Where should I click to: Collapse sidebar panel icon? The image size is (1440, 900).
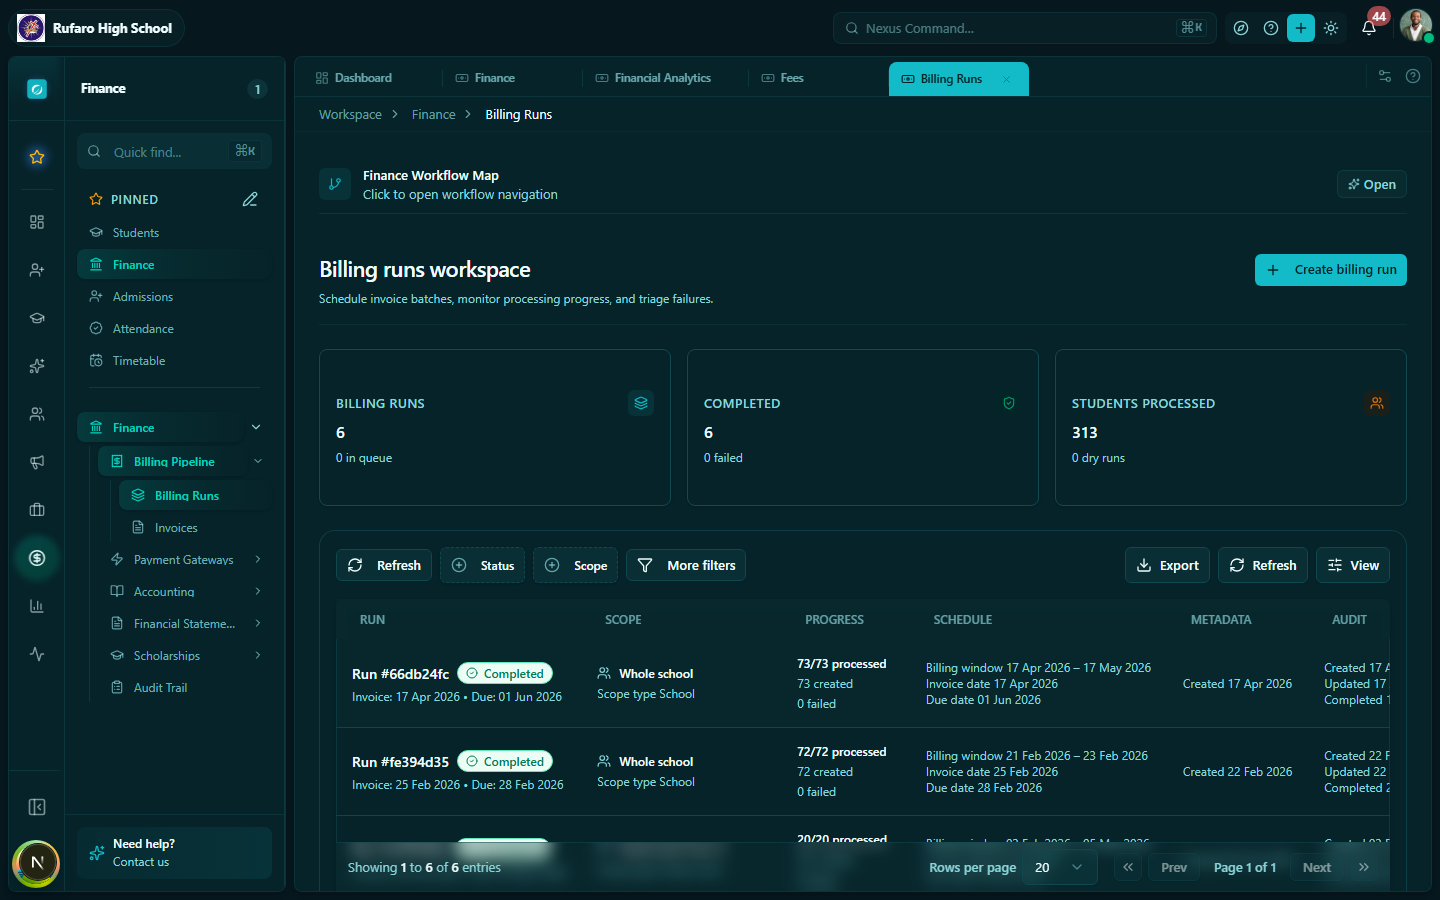pyautogui.click(x=37, y=807)
